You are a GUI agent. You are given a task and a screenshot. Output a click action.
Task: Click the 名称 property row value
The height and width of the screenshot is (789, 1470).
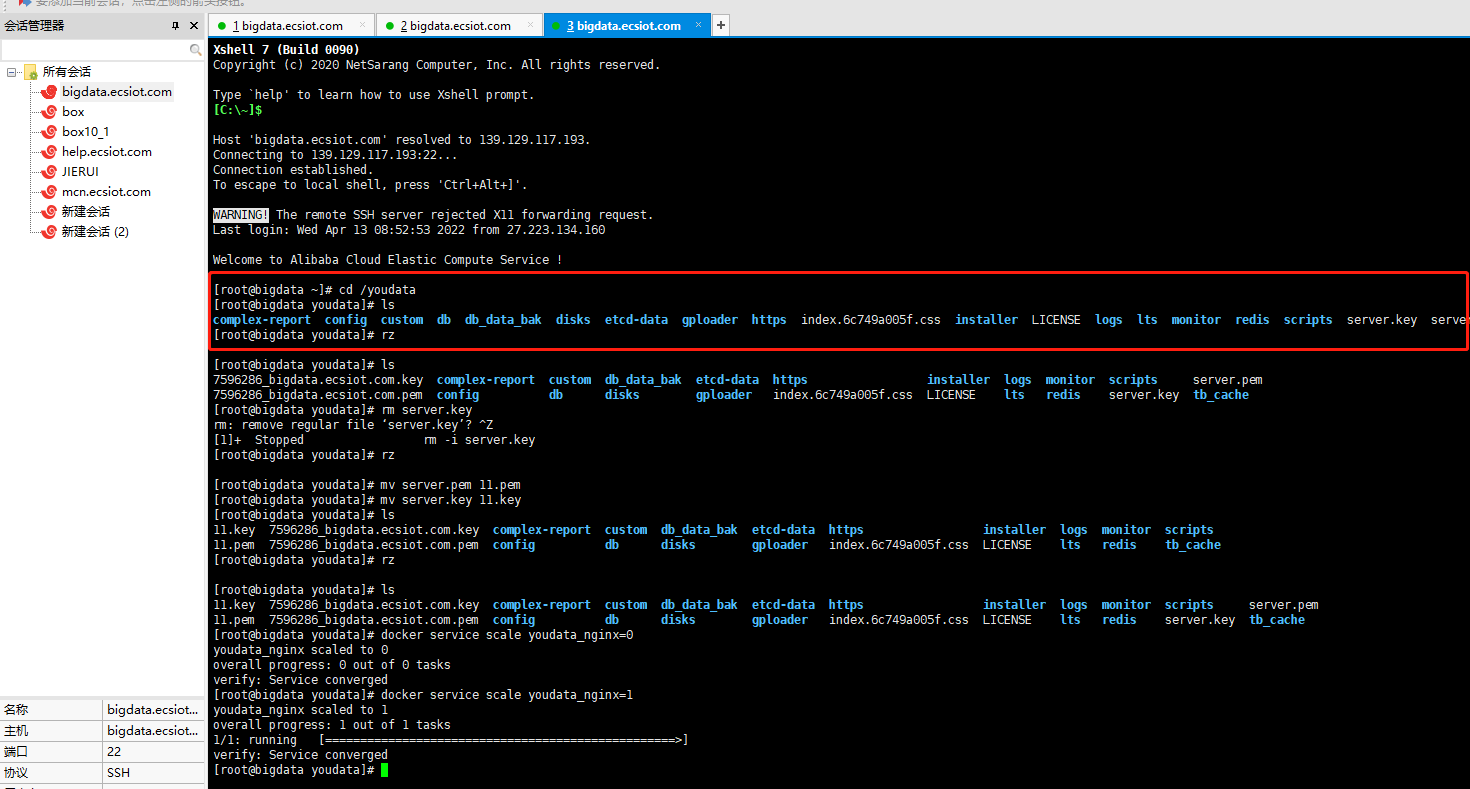click(x=153, y=709)
